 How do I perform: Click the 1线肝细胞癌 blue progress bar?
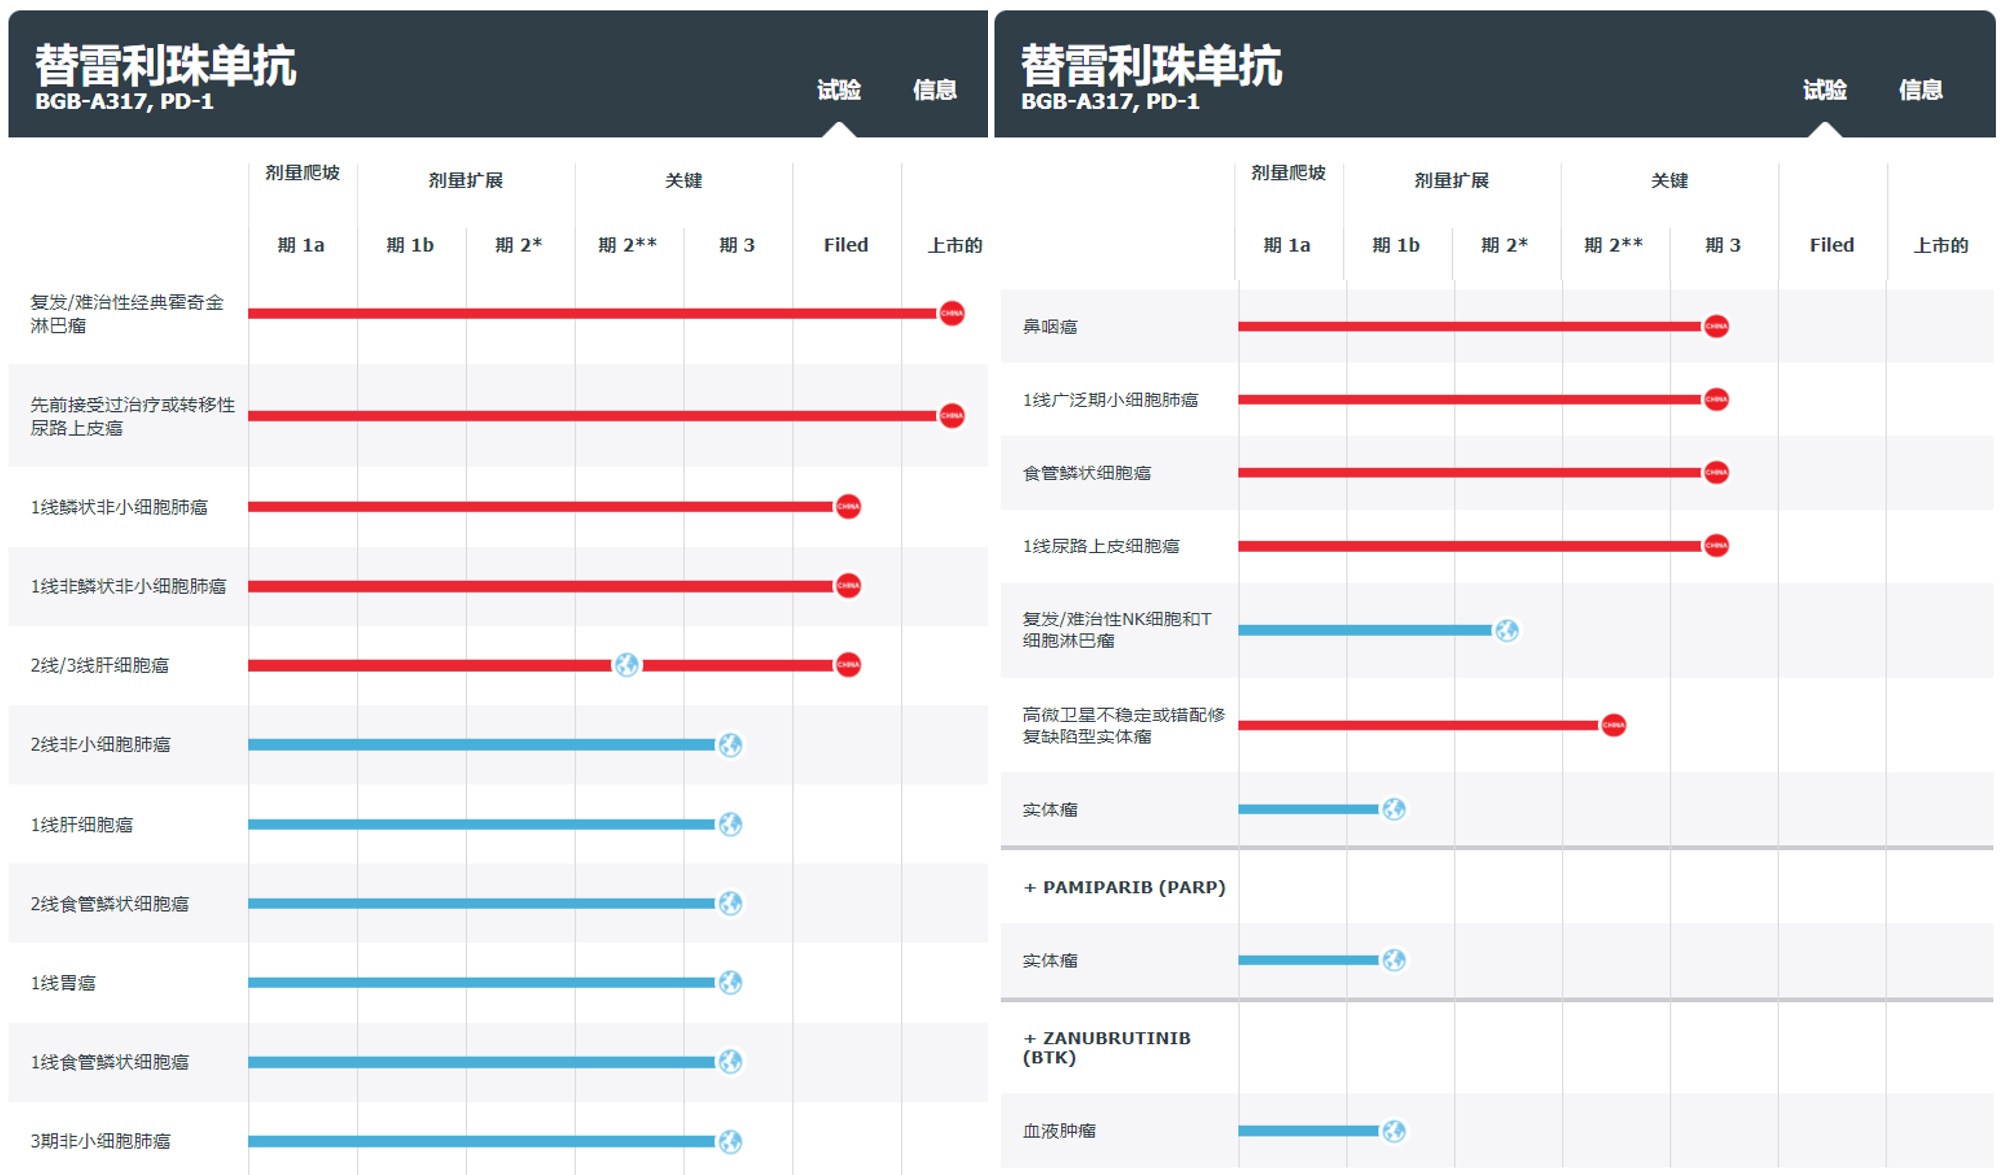[480, 824]
